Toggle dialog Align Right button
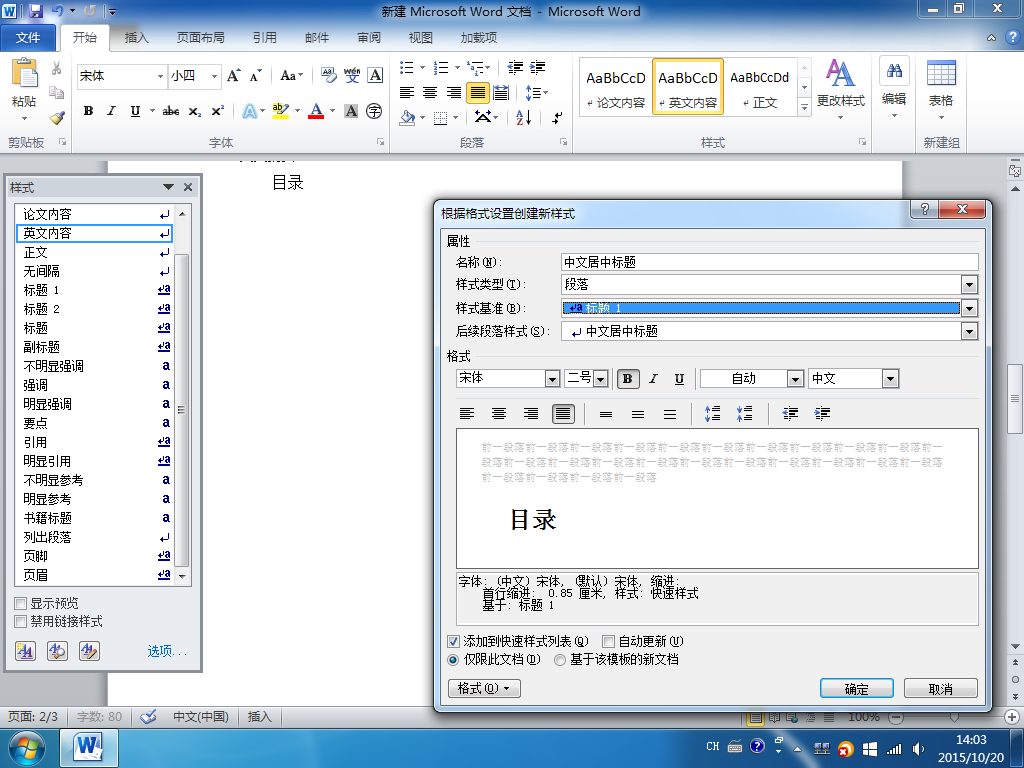This screenshot has height=768, width=1024. pyautogui.click(x=531, y=413)
